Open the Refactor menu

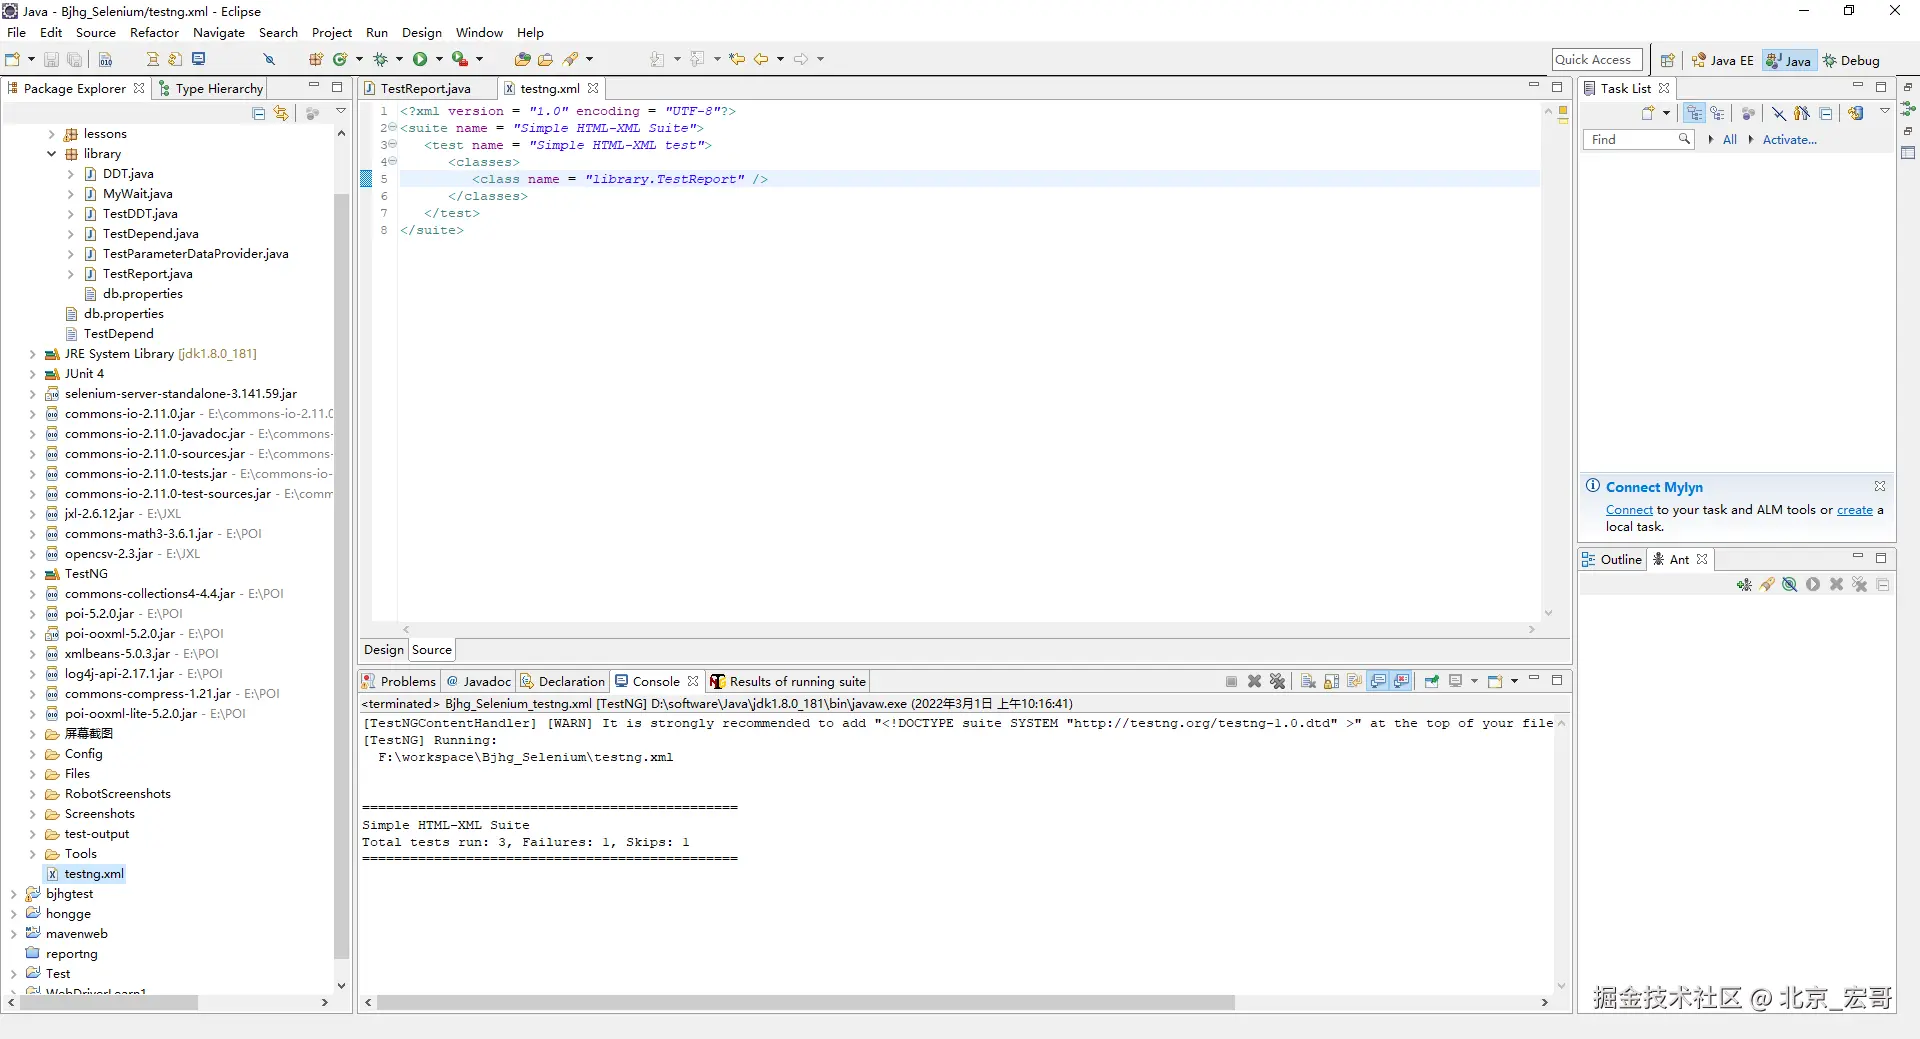click(x=154, y=33)
